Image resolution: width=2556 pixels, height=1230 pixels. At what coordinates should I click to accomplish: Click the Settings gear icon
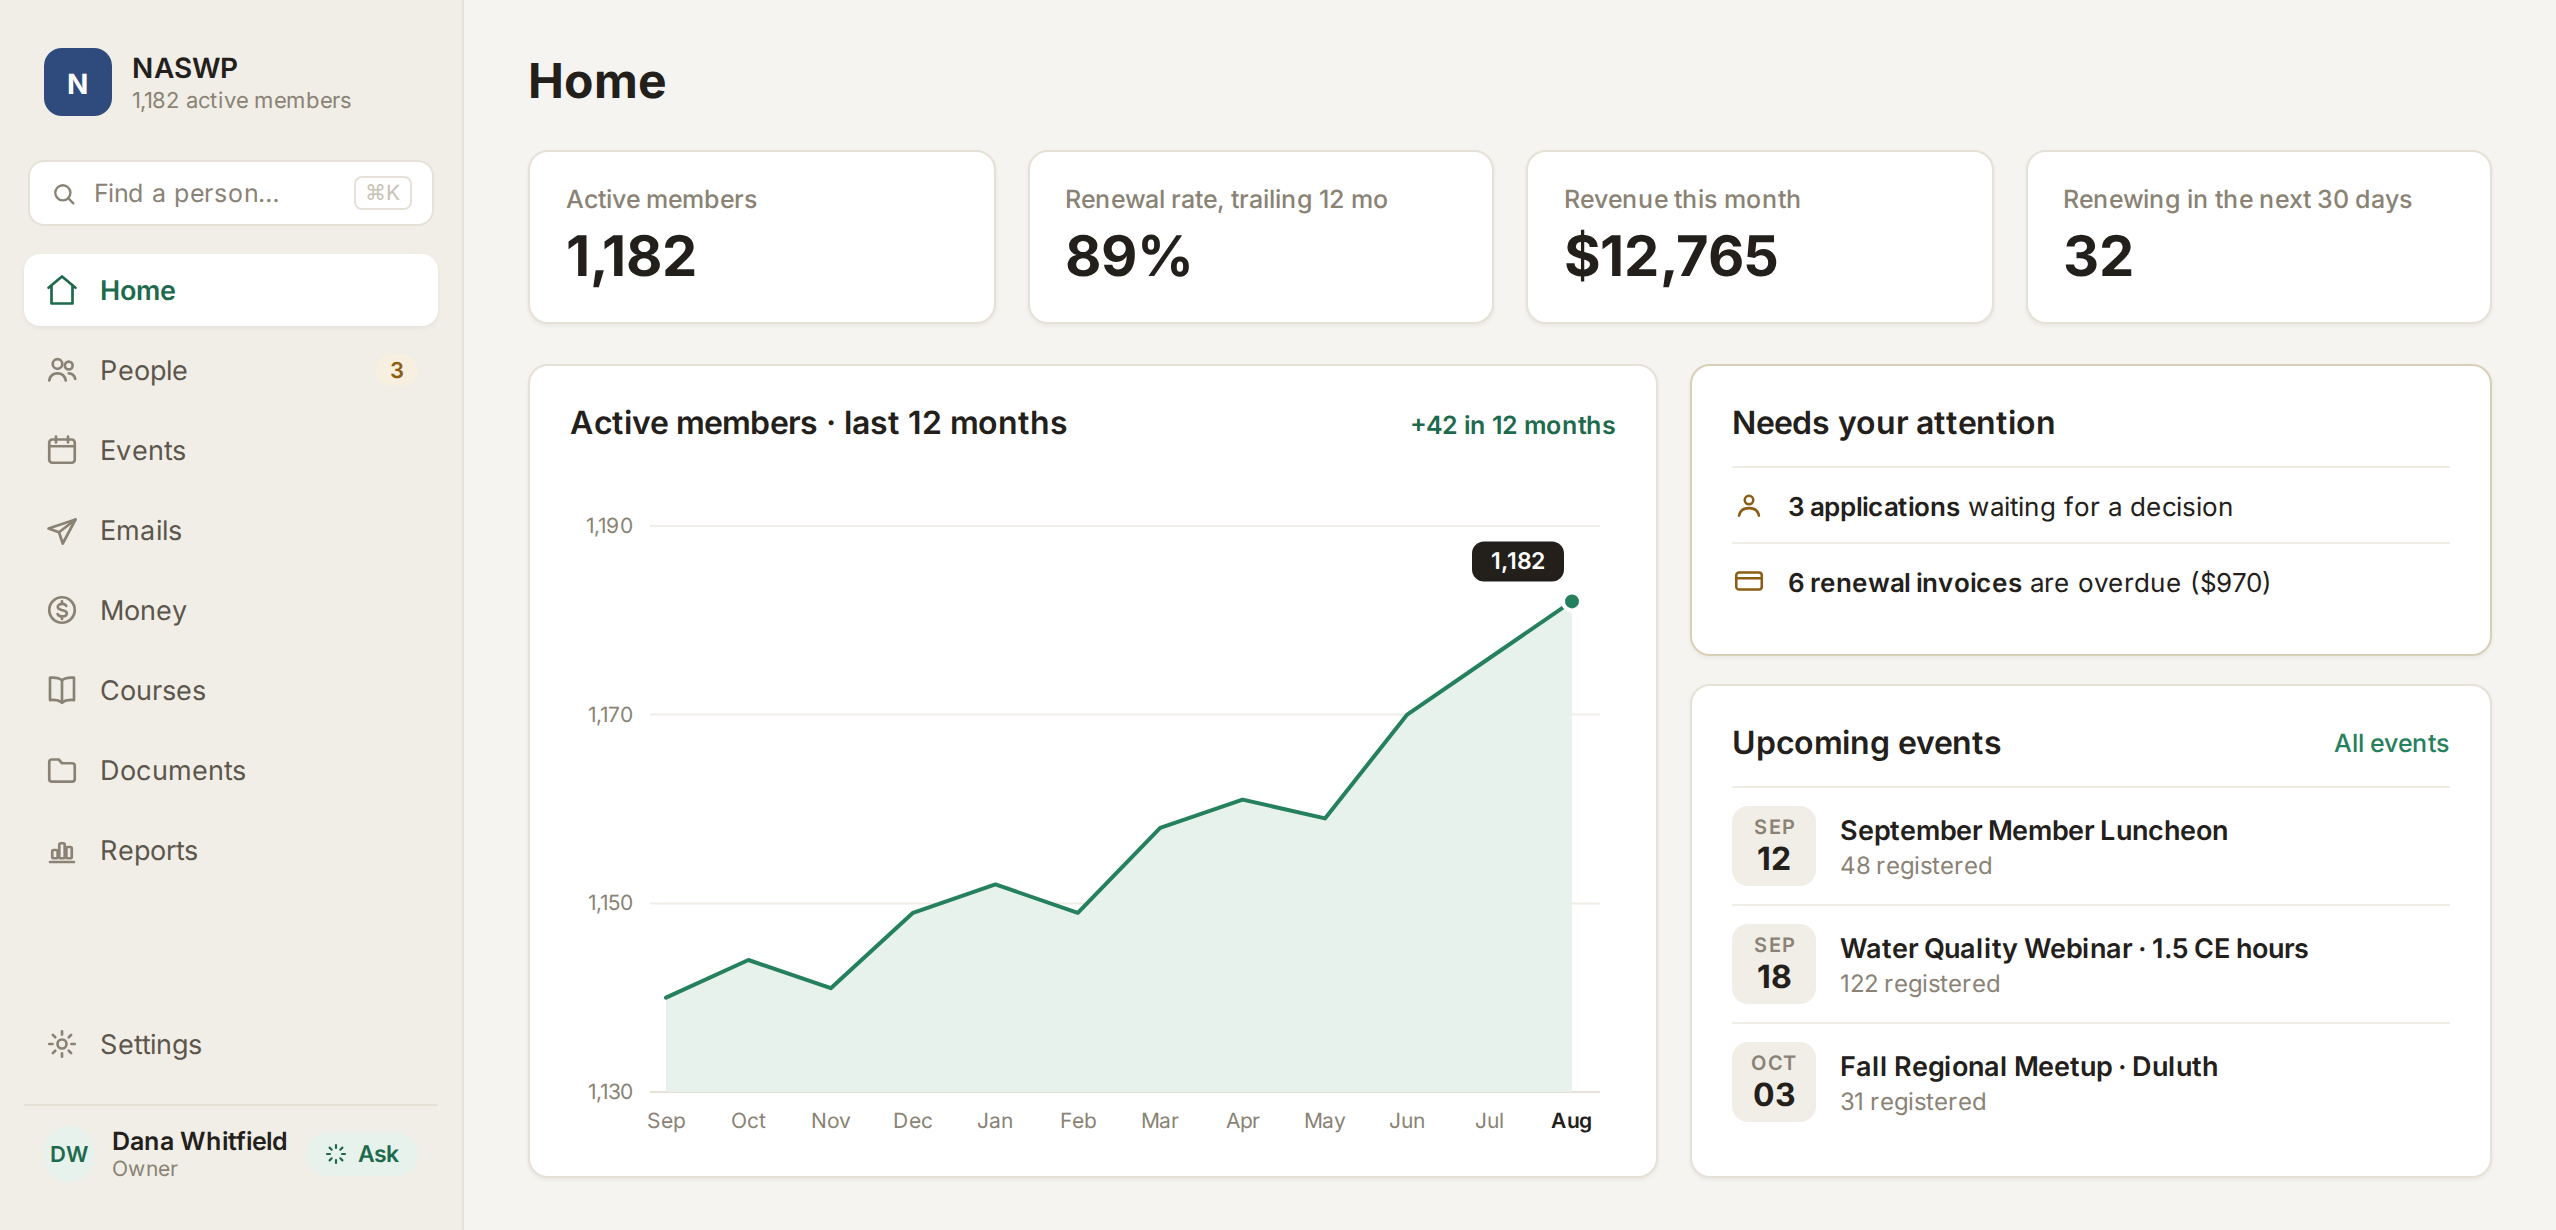pyautogui.click(x=62, y=1044)
